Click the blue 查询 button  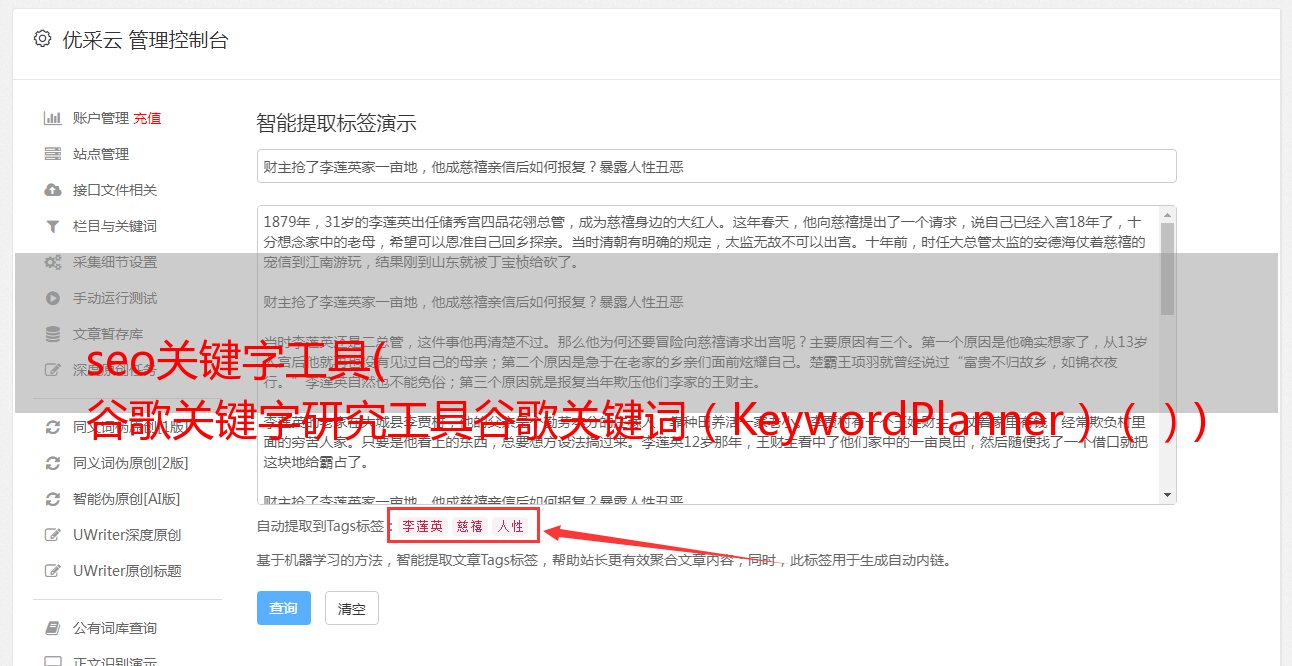click(x=284, y=608)
